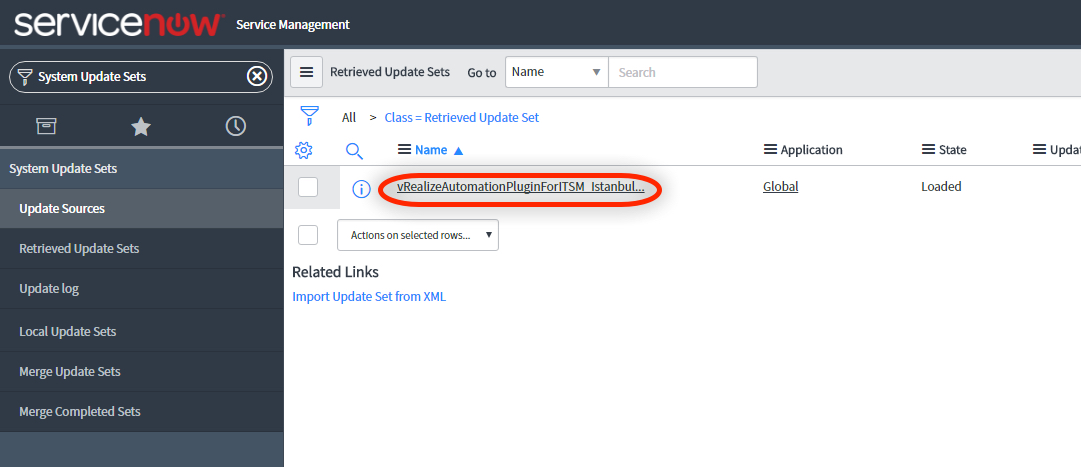
Task: Sort by the Name column header
Action: [x=431, y=150]
